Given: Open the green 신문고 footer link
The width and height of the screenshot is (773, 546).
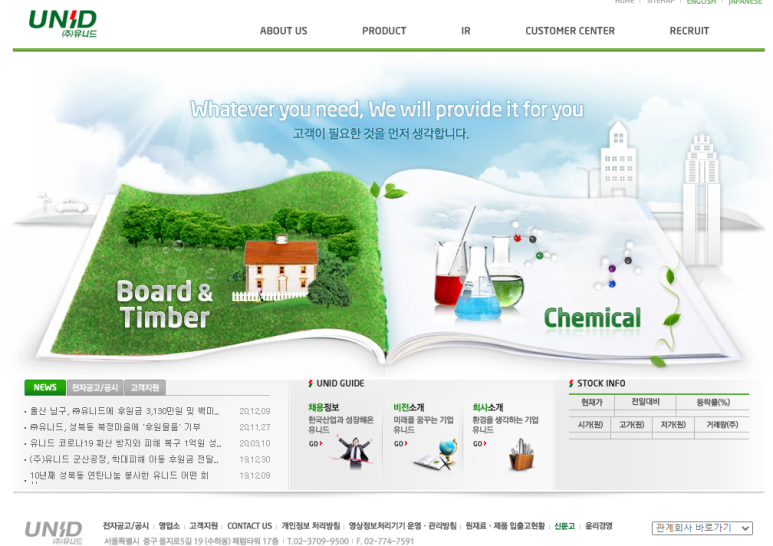Looking at the screenshot, I should click(564, 526).
